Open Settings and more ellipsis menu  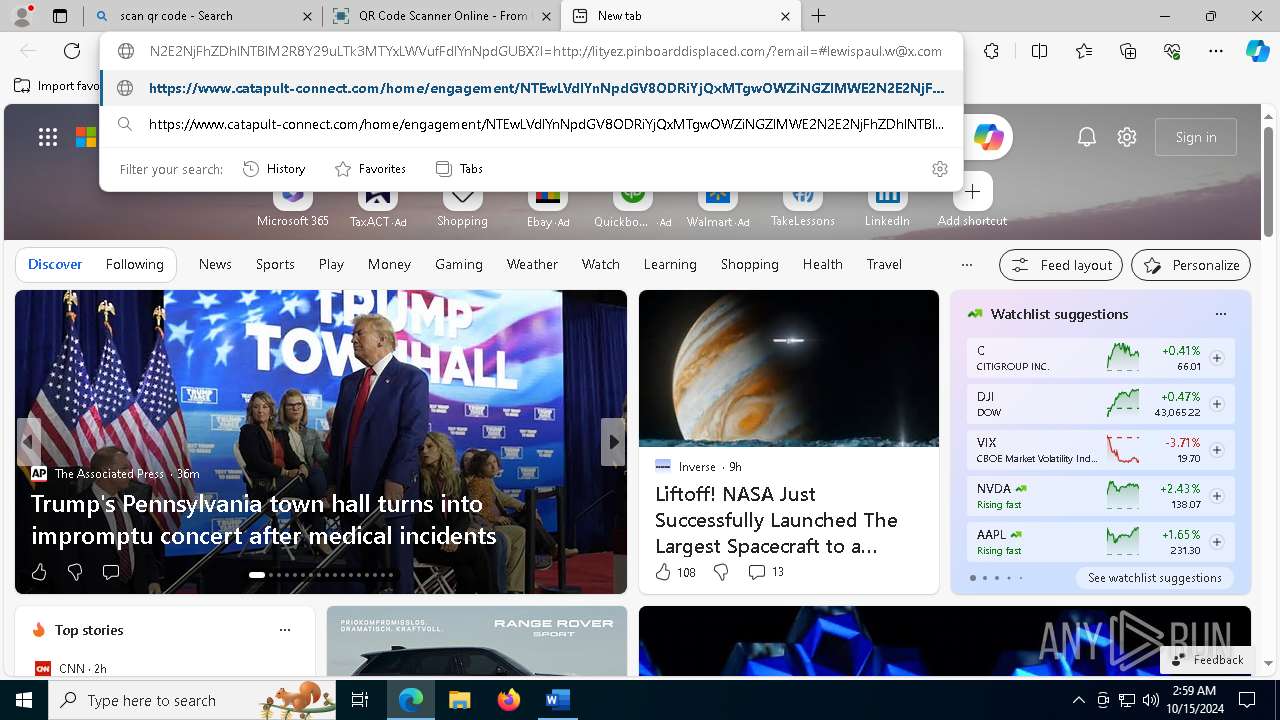coord(1216,51)
